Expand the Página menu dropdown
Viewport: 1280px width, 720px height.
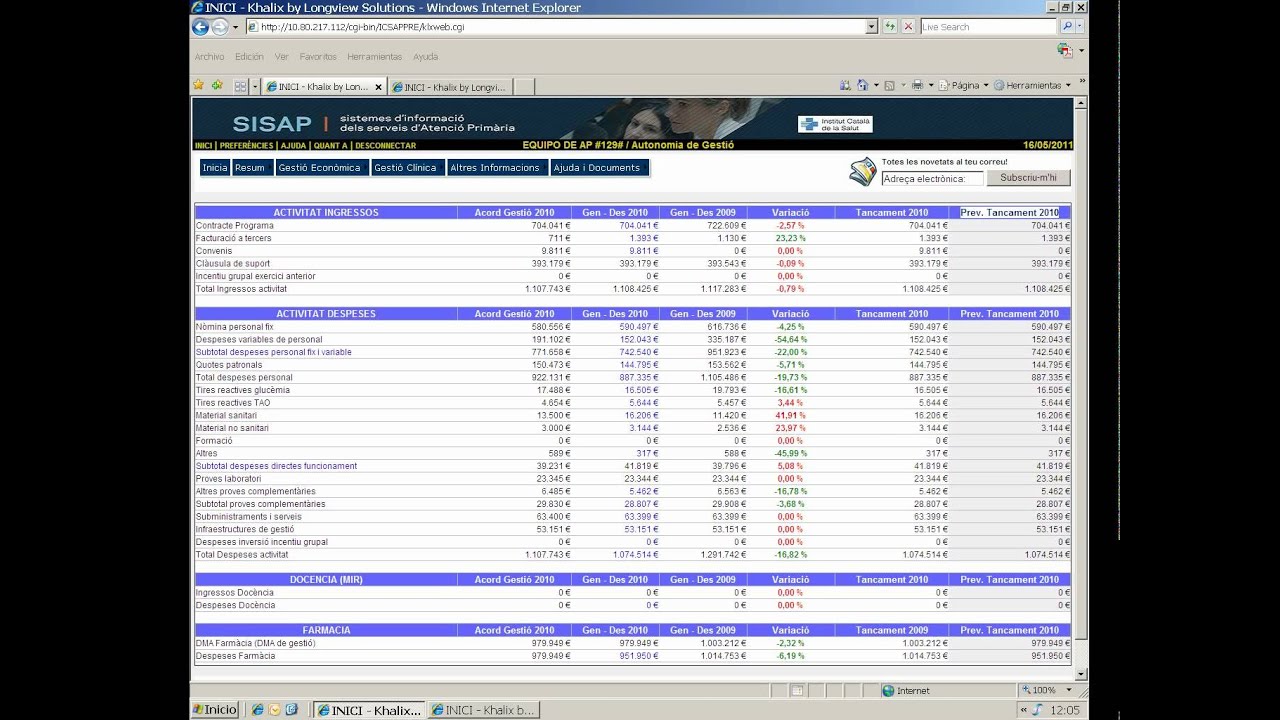tap(985, 86)
